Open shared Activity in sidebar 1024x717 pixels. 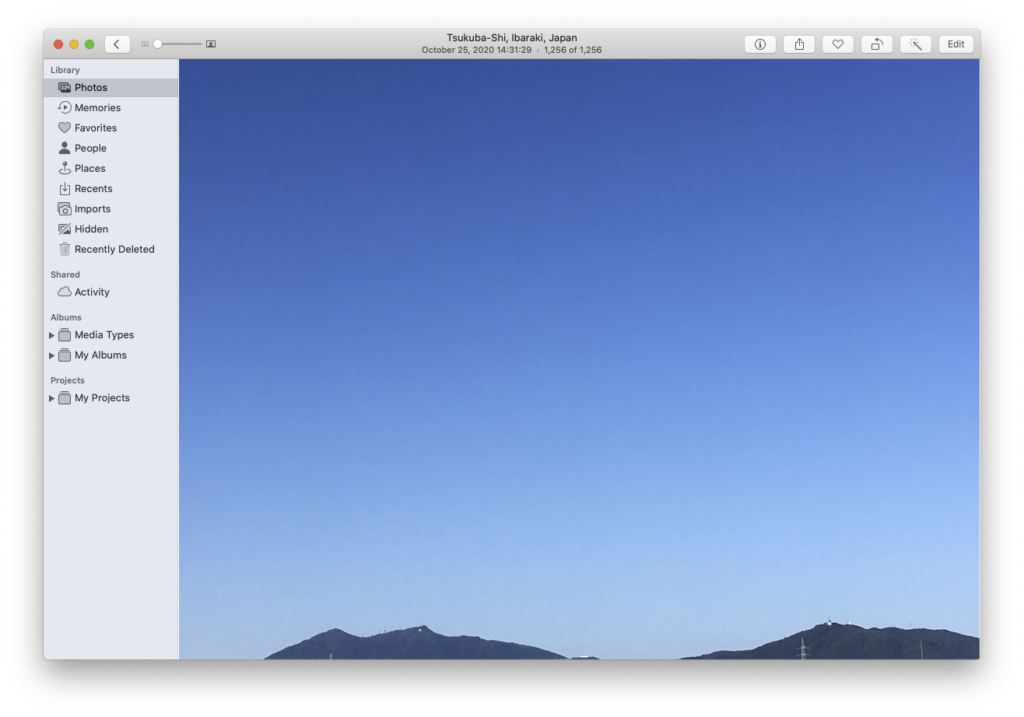pos(91,292)
